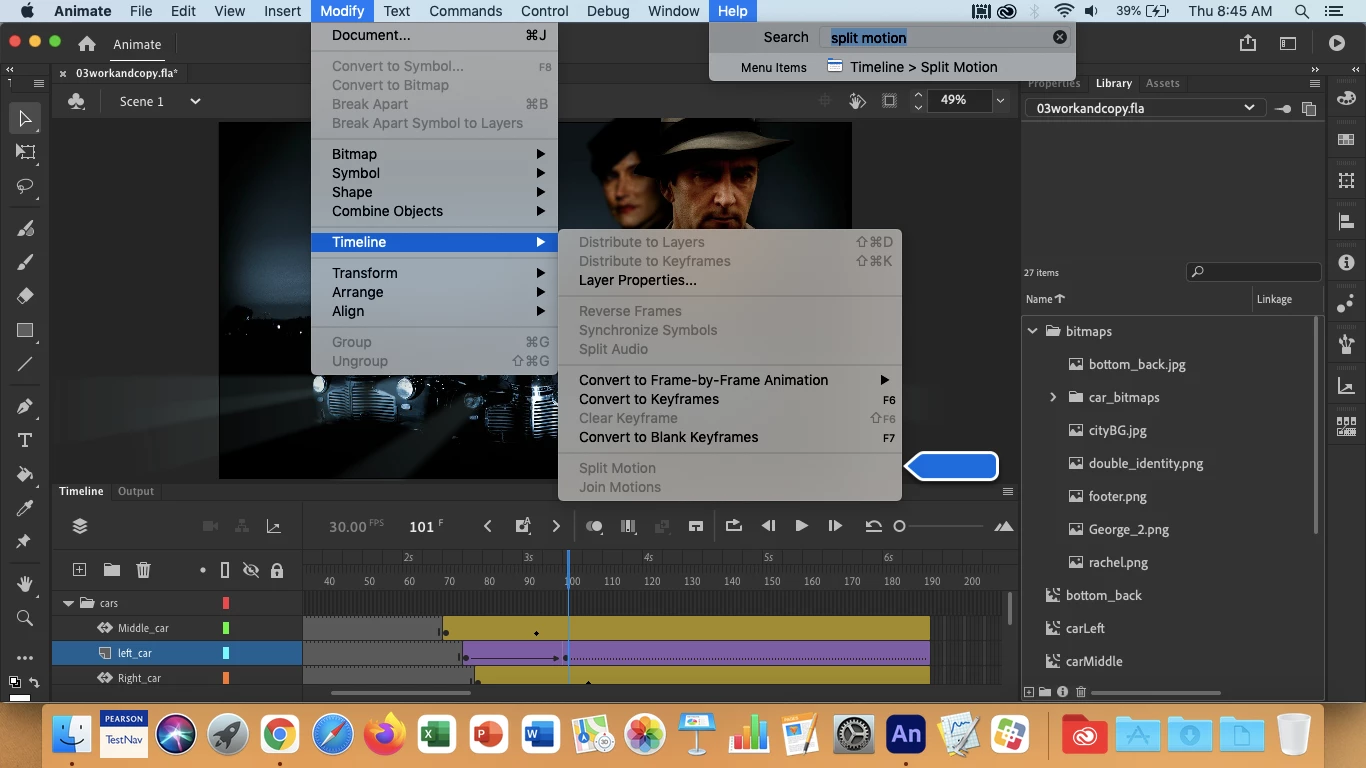
Task: Switch to the Assets tab
Action: [1162, 83]
